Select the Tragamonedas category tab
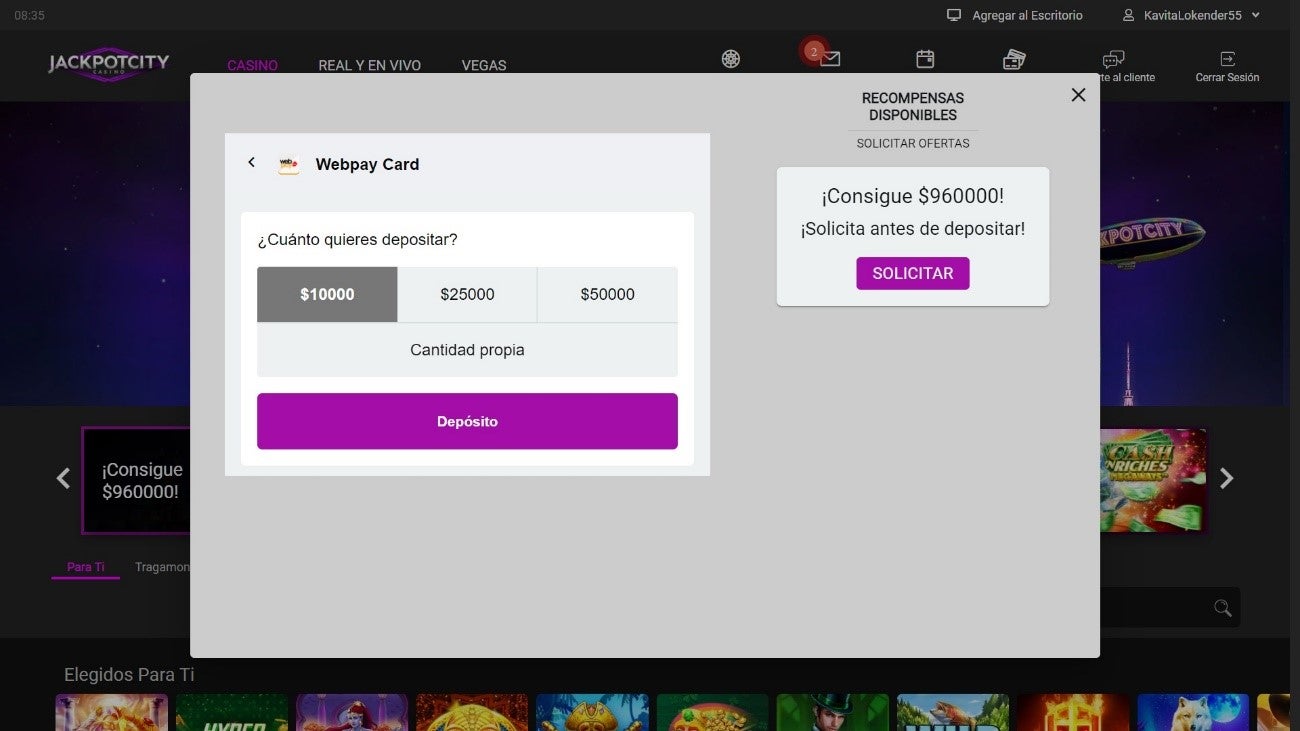1300x731 pixels. pyautogui.click(x=162, y=567)
